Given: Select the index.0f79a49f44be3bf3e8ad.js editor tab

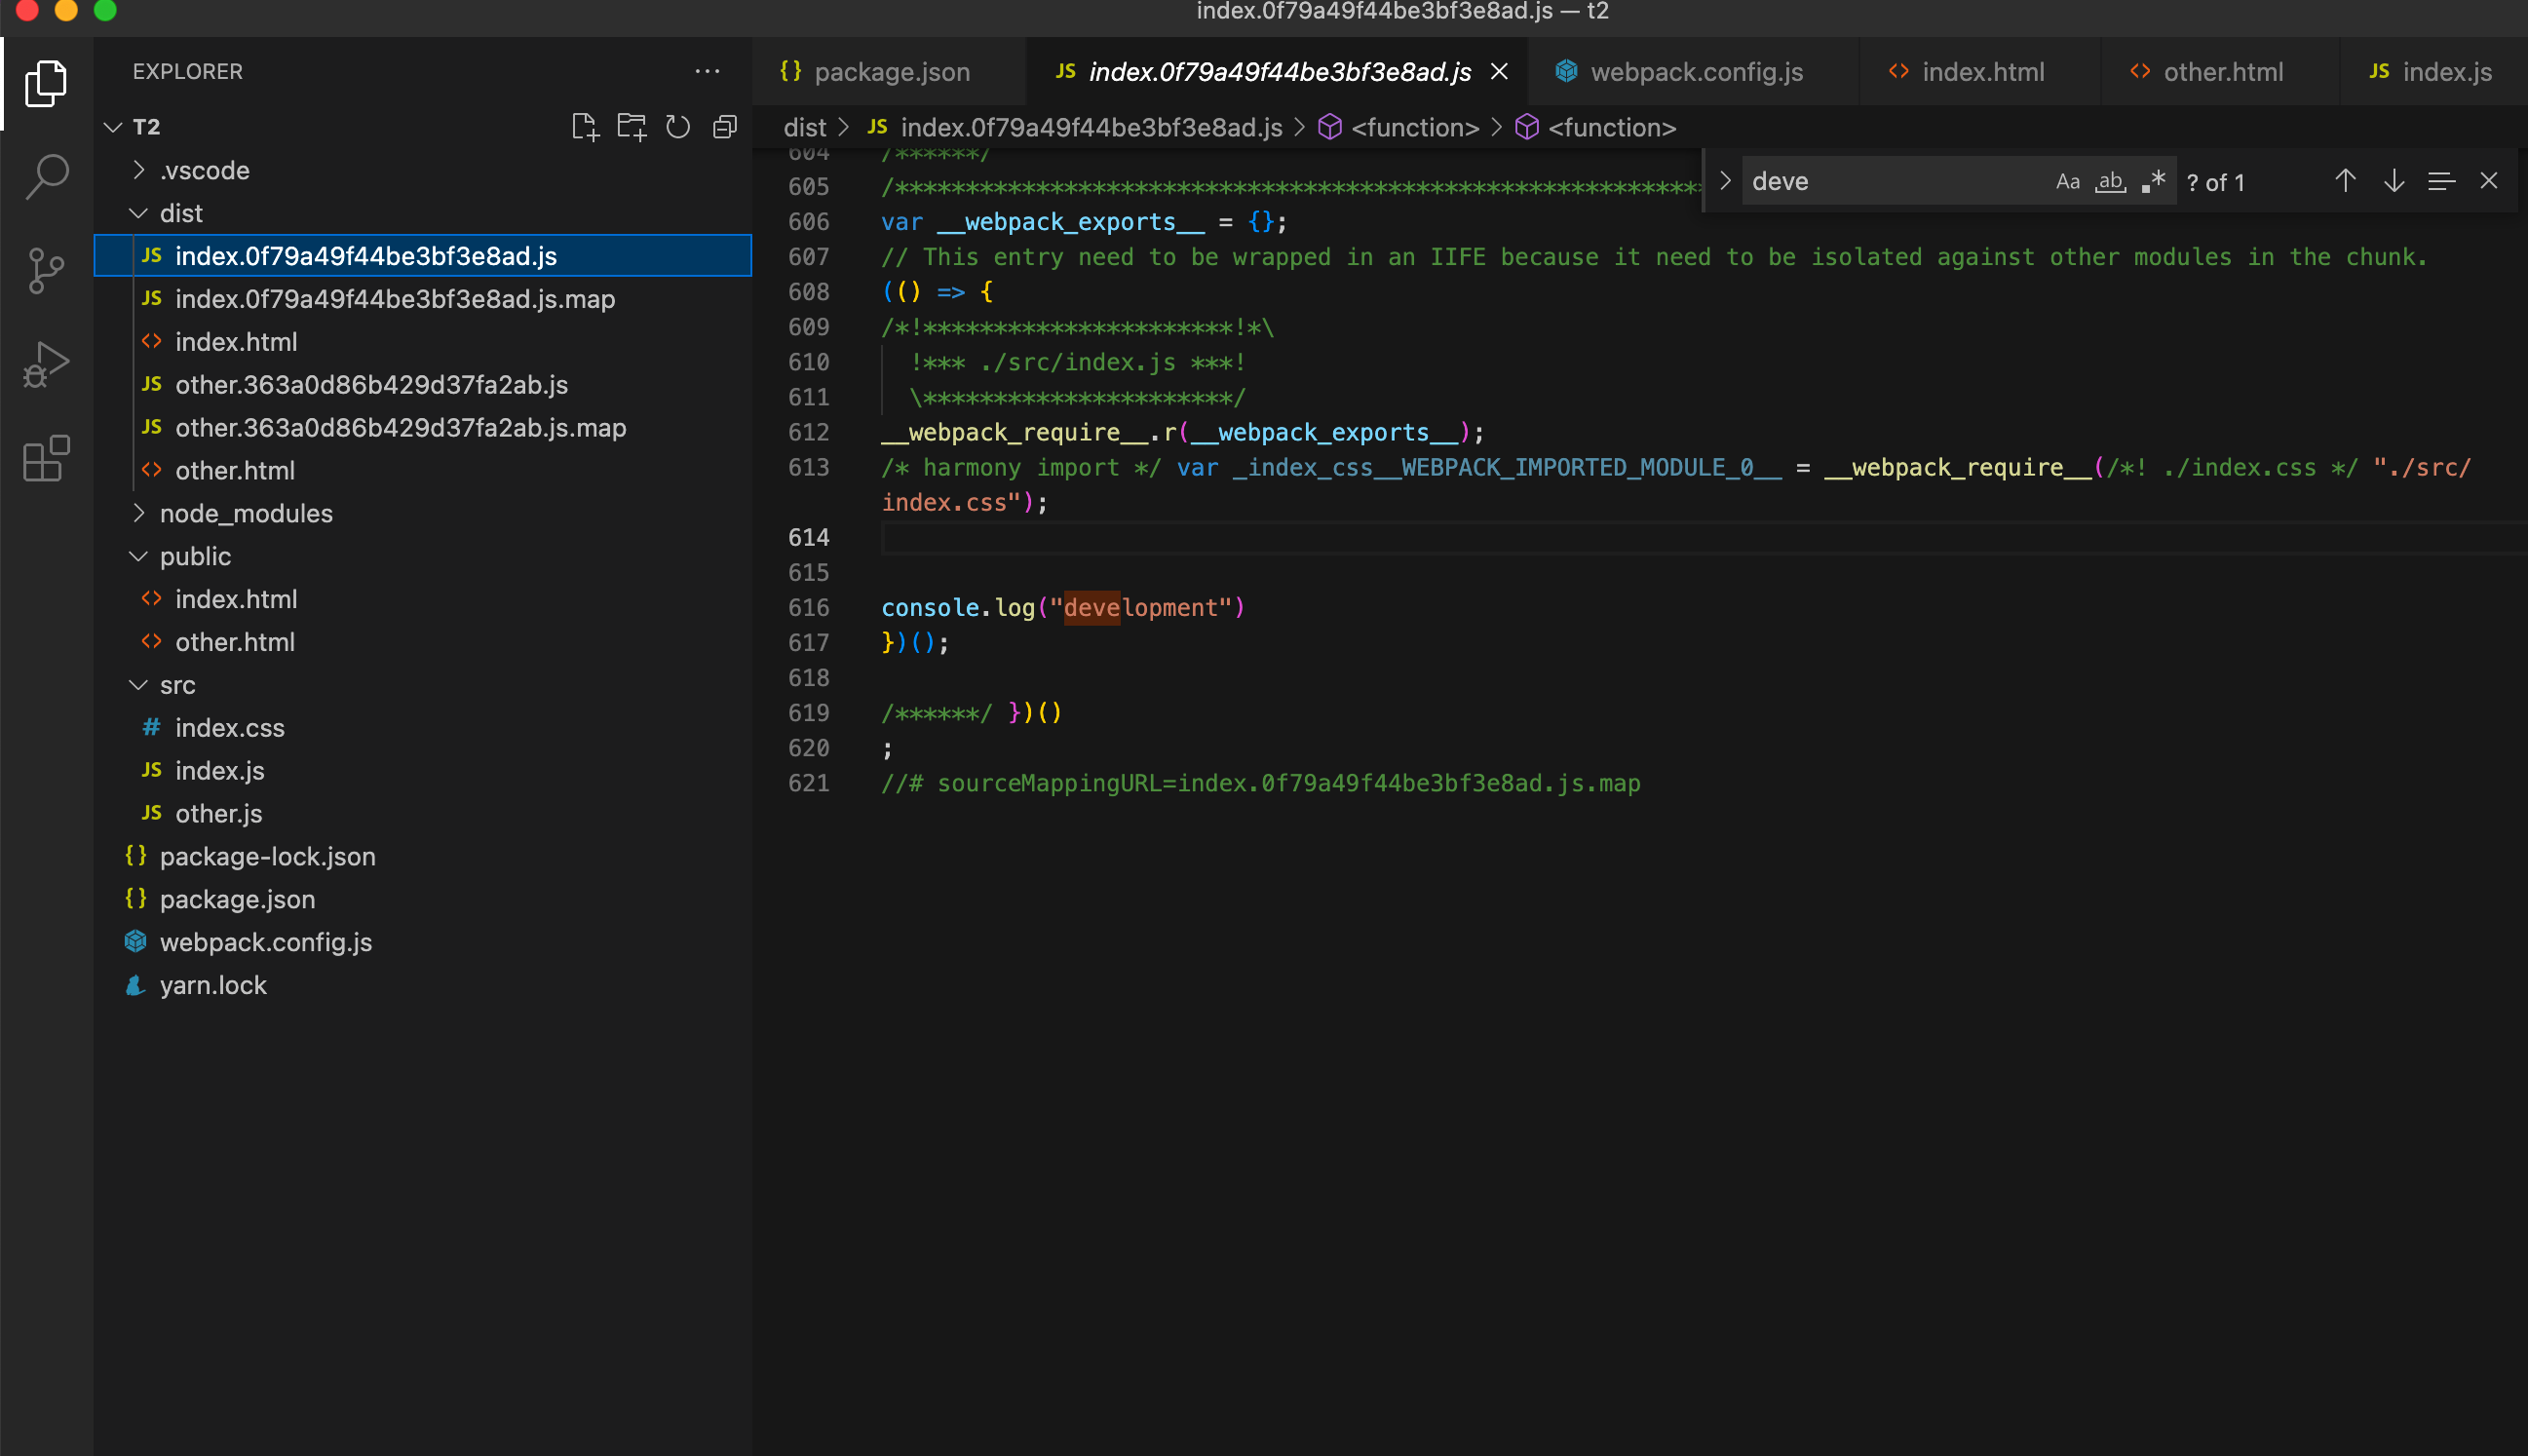Looking at the screenshot, I should click(1278, 72).
